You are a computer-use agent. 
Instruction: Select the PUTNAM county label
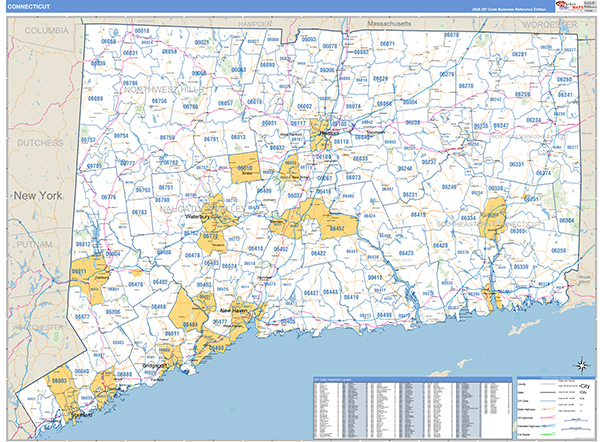pyautogui.click(x=34, y=244)
